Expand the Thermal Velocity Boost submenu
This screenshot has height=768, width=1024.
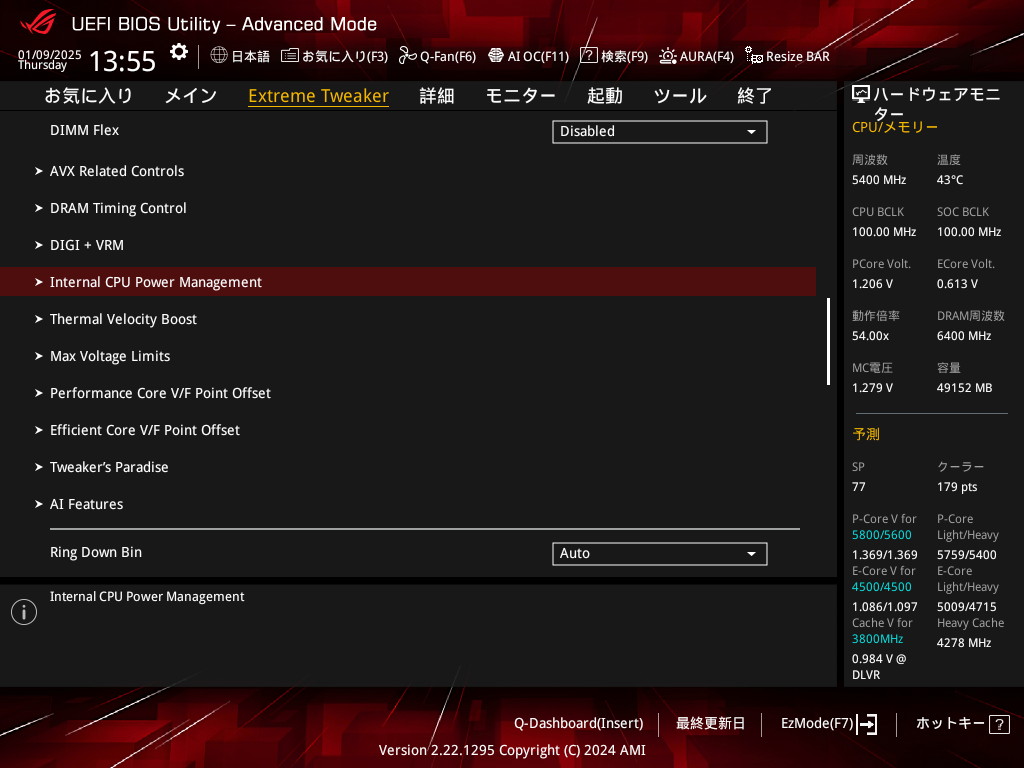[x=123, y=319]
